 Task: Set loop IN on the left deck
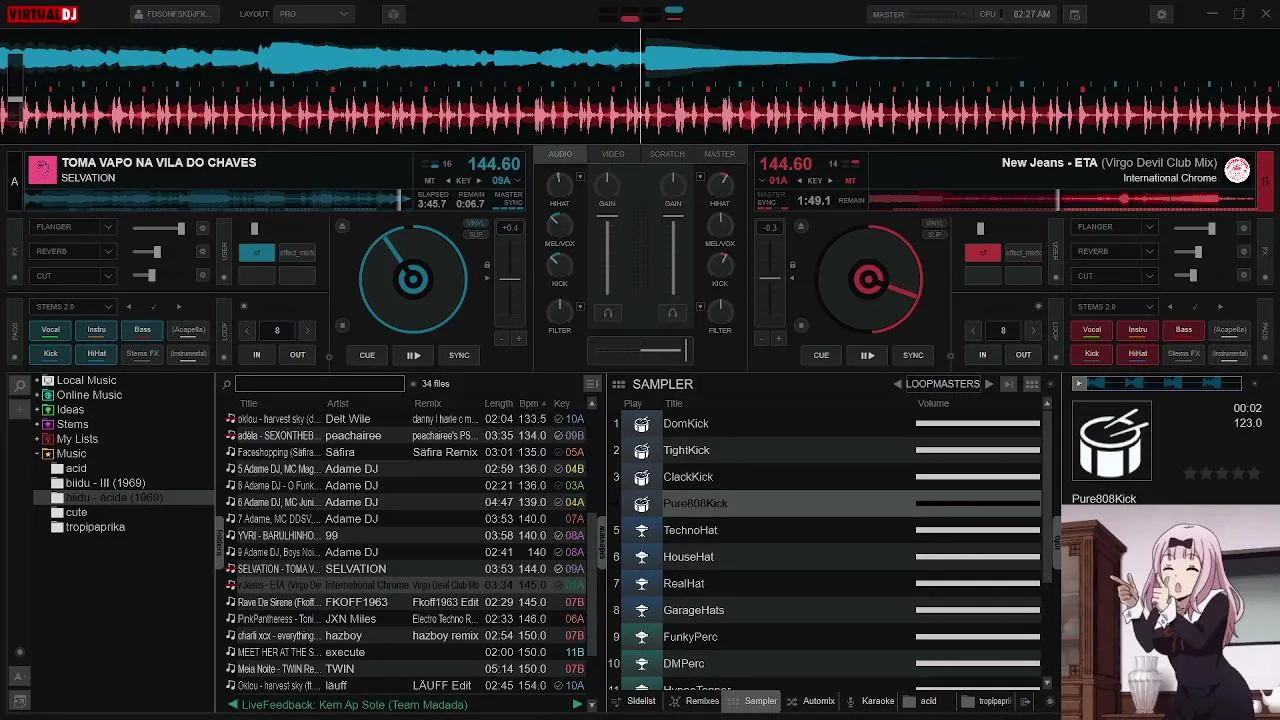(256, 355)
